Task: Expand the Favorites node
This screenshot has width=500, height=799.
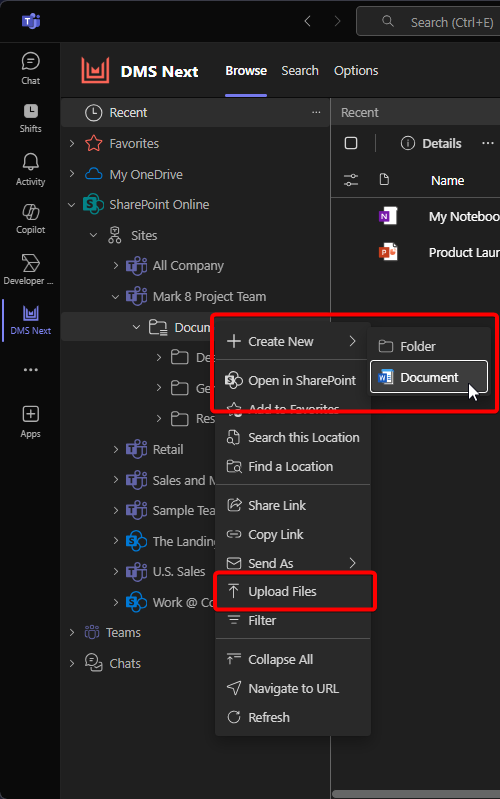Action: 72,143
